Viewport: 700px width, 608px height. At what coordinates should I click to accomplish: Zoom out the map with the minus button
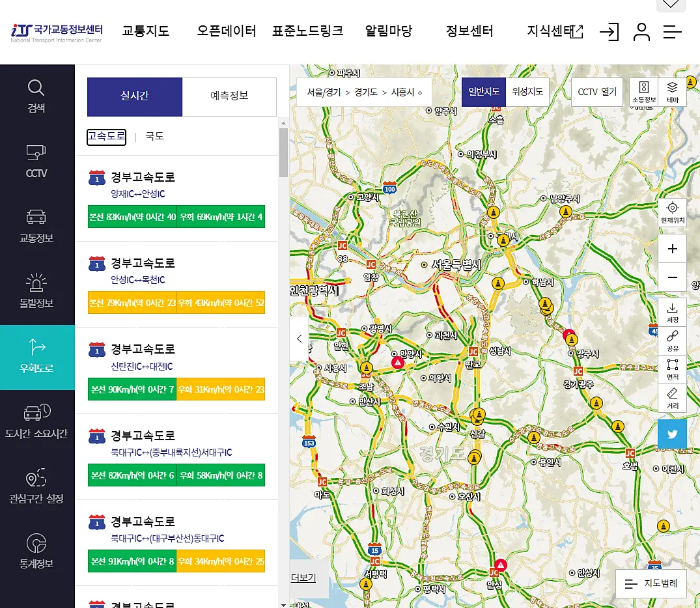pos(672,277)
